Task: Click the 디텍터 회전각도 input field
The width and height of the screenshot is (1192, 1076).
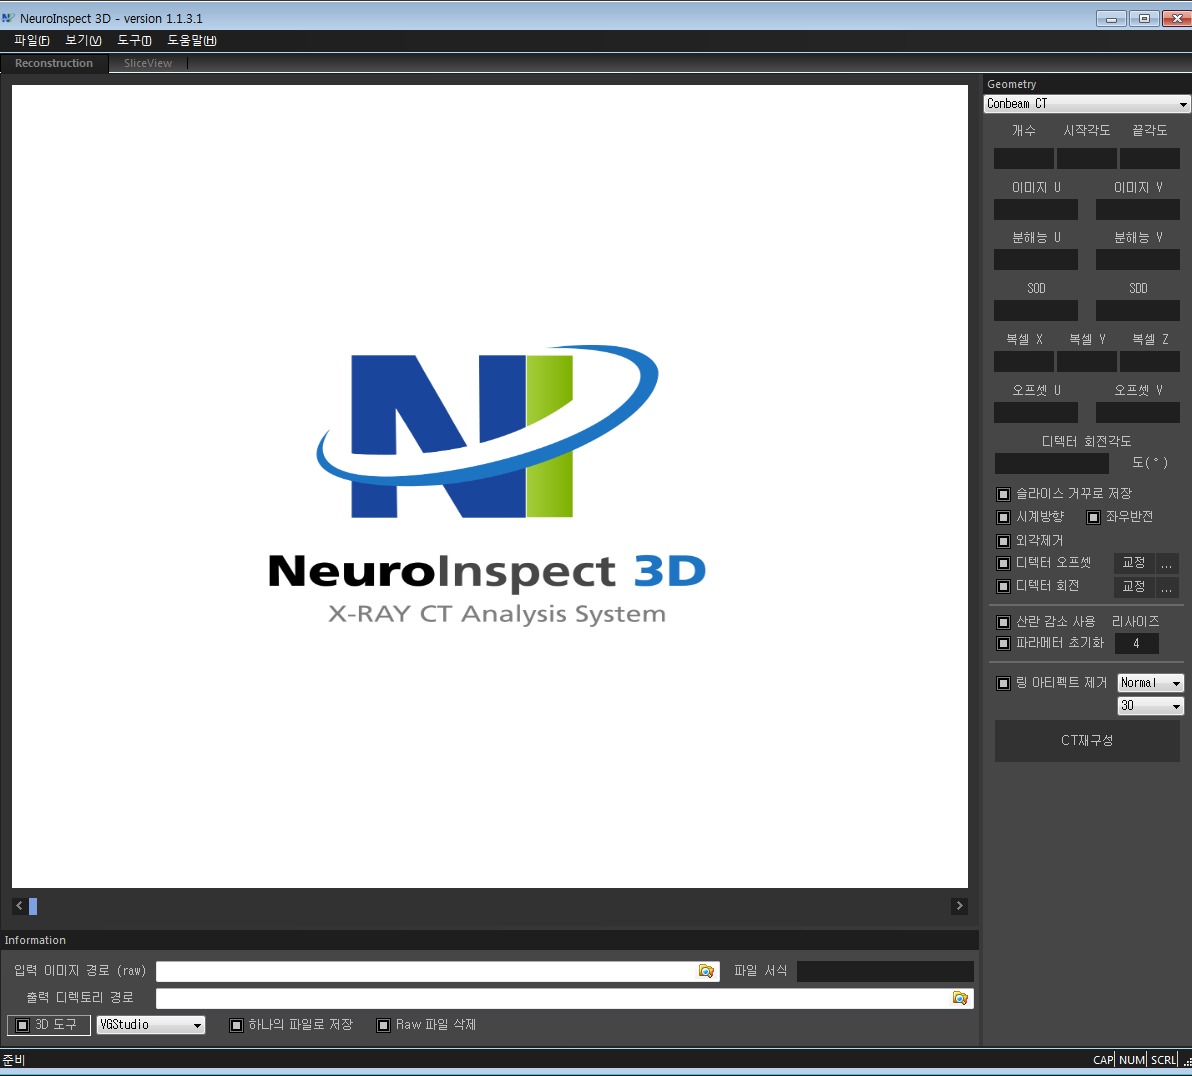Action: [1051, 463]
